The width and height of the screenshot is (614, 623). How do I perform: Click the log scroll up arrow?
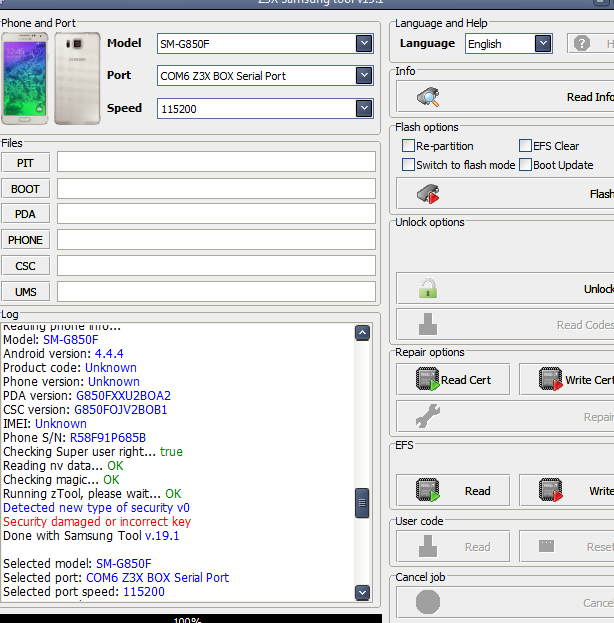pyautogui.click(x=362, y=333)
